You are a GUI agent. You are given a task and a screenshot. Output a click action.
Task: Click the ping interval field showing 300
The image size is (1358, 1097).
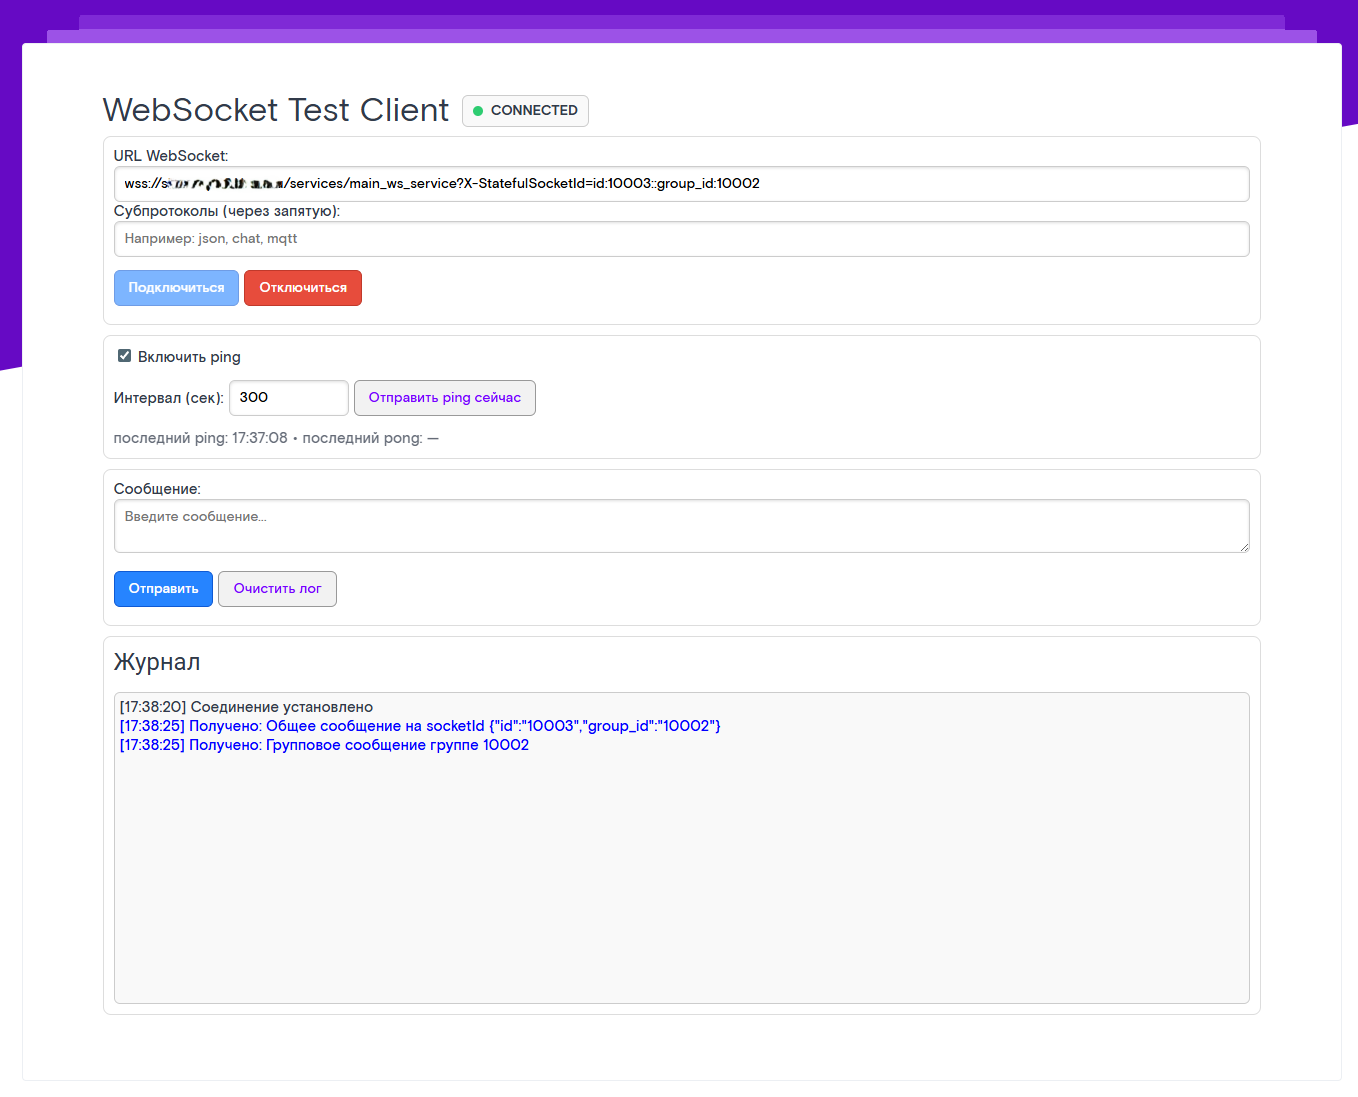288,398
